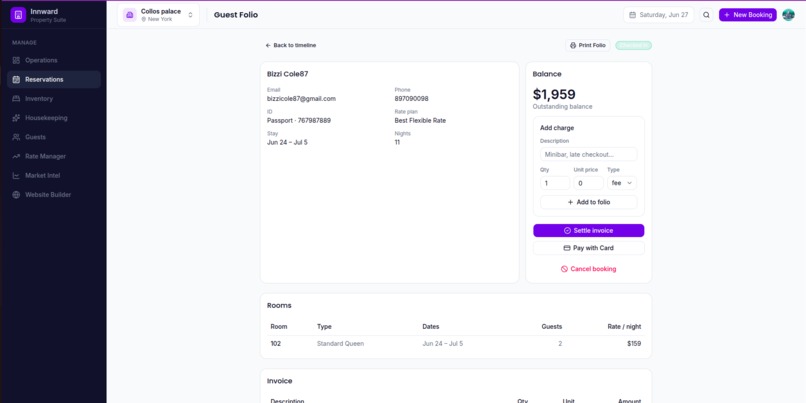Click the Jun 24 – Jul 5 room dates cell
This screenshot has height=403, width=806.
(443, 343)
